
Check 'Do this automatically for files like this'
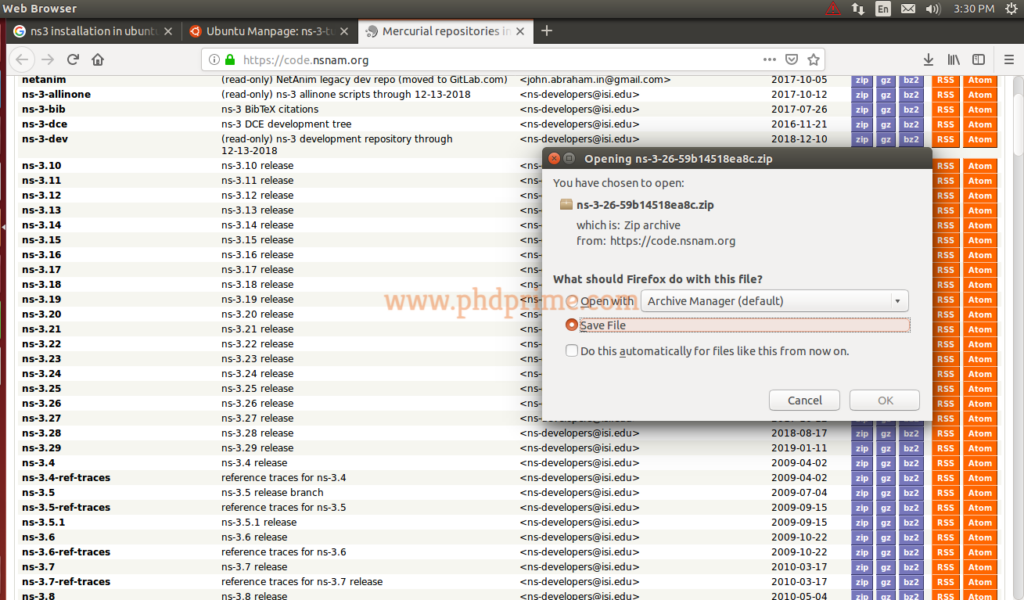(x=572, y=350)
